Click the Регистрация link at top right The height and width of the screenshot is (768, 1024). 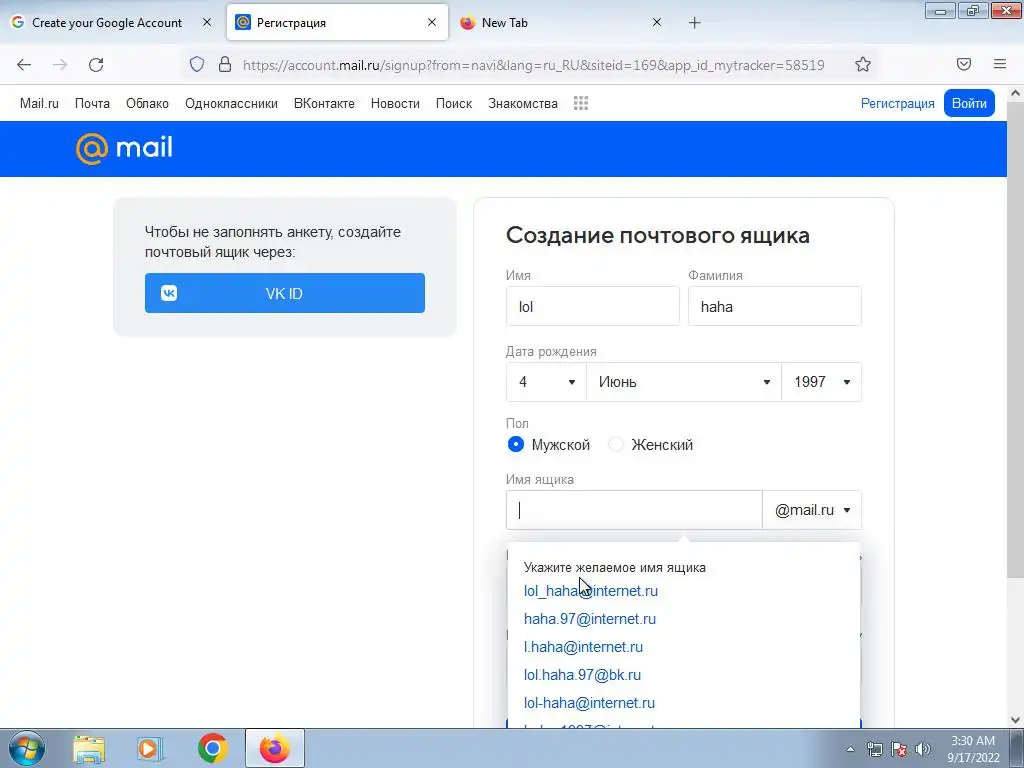tap(897, 103)
